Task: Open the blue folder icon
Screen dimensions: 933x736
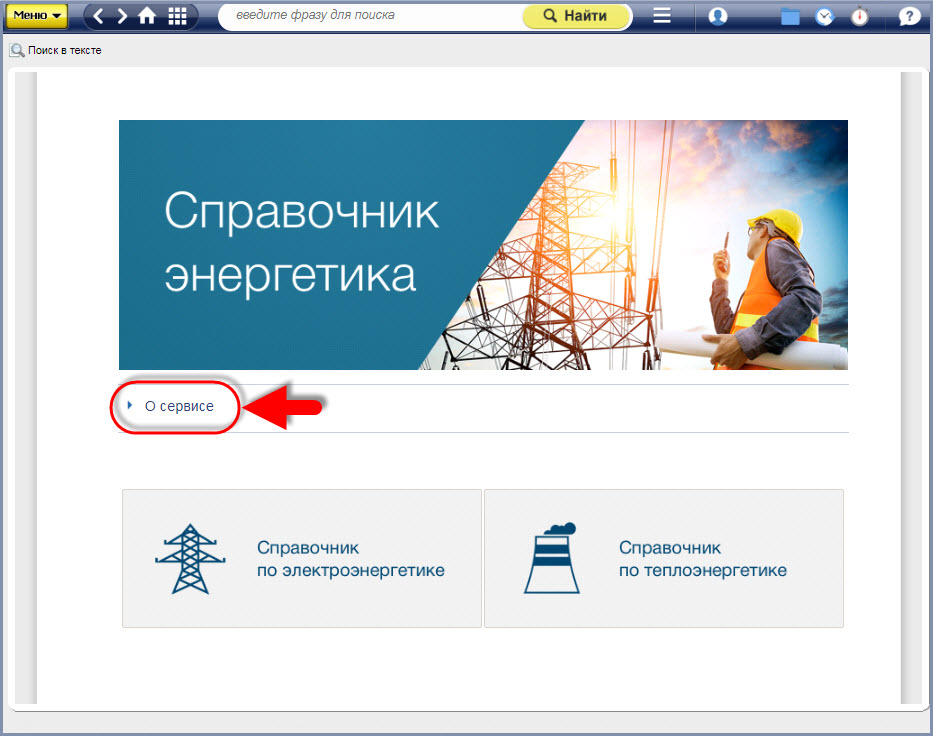Action: (790, 16)
